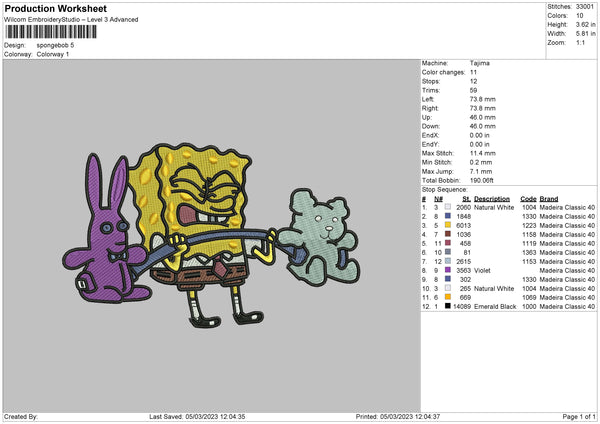Screen dimensions: 600x424
Task: Click the 'St.' column header
Action: (466, 199)
